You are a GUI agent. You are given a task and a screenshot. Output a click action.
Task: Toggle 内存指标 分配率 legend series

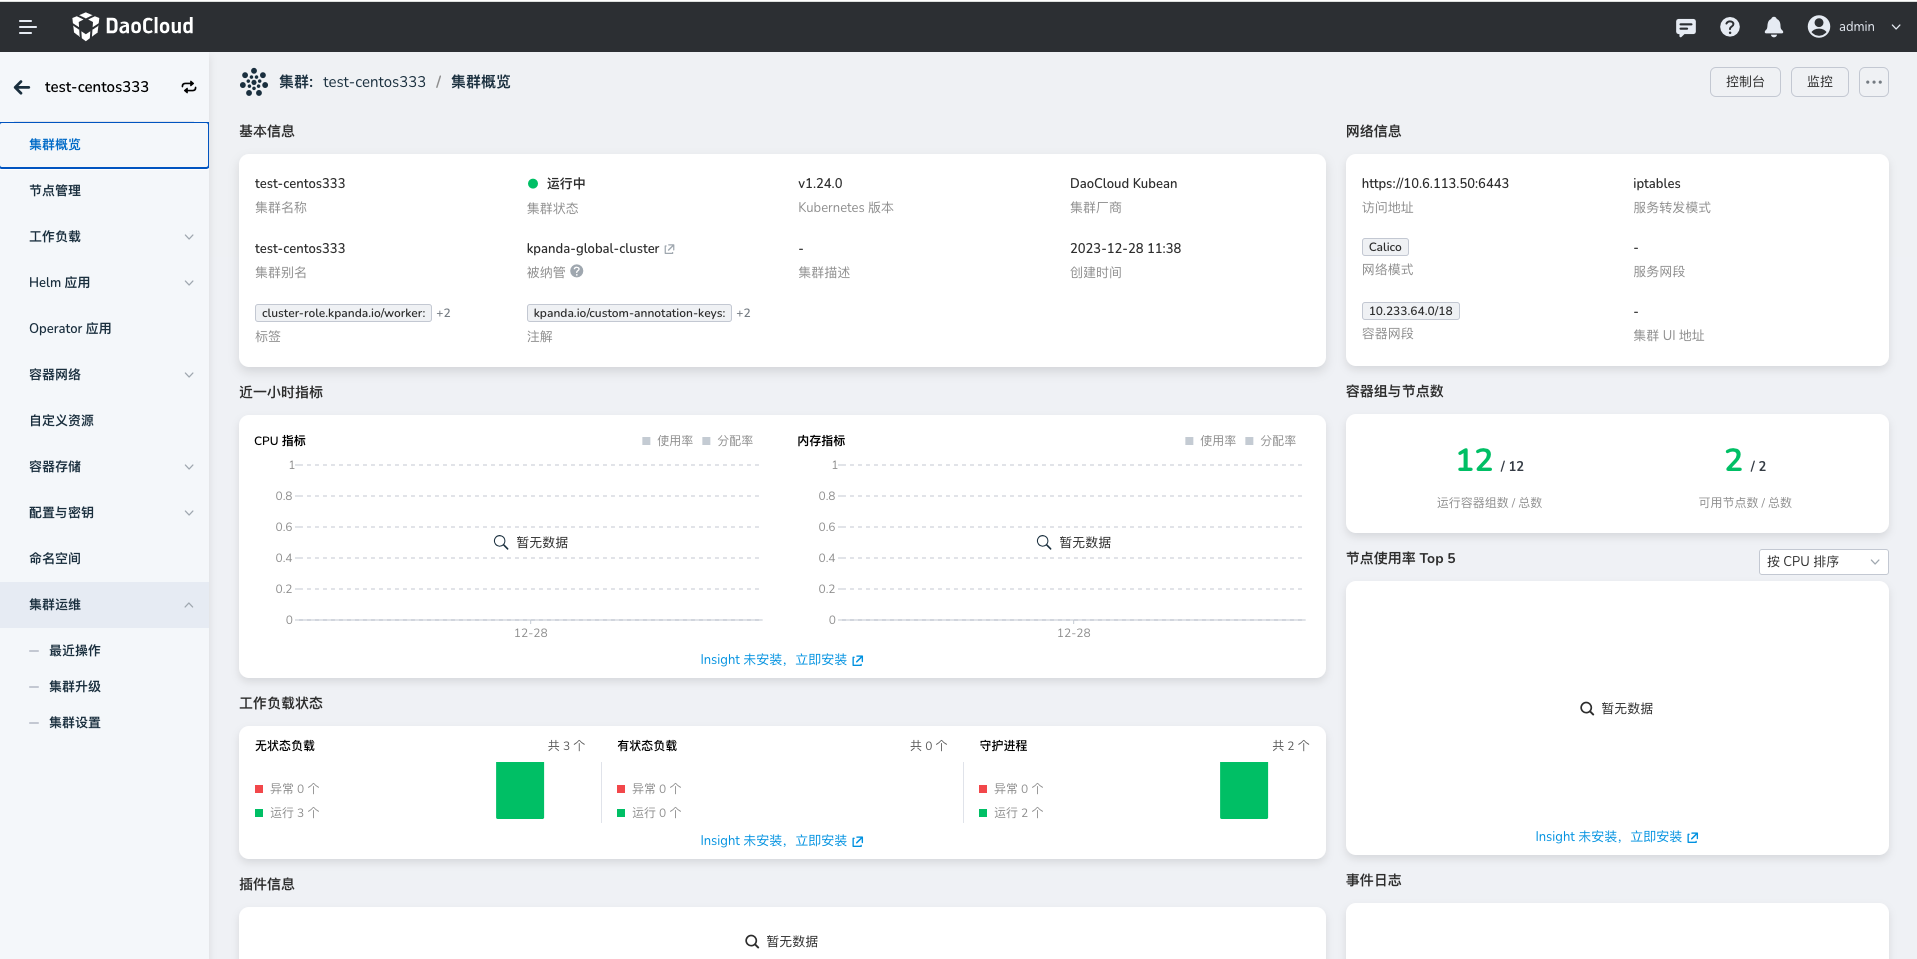1270,441
